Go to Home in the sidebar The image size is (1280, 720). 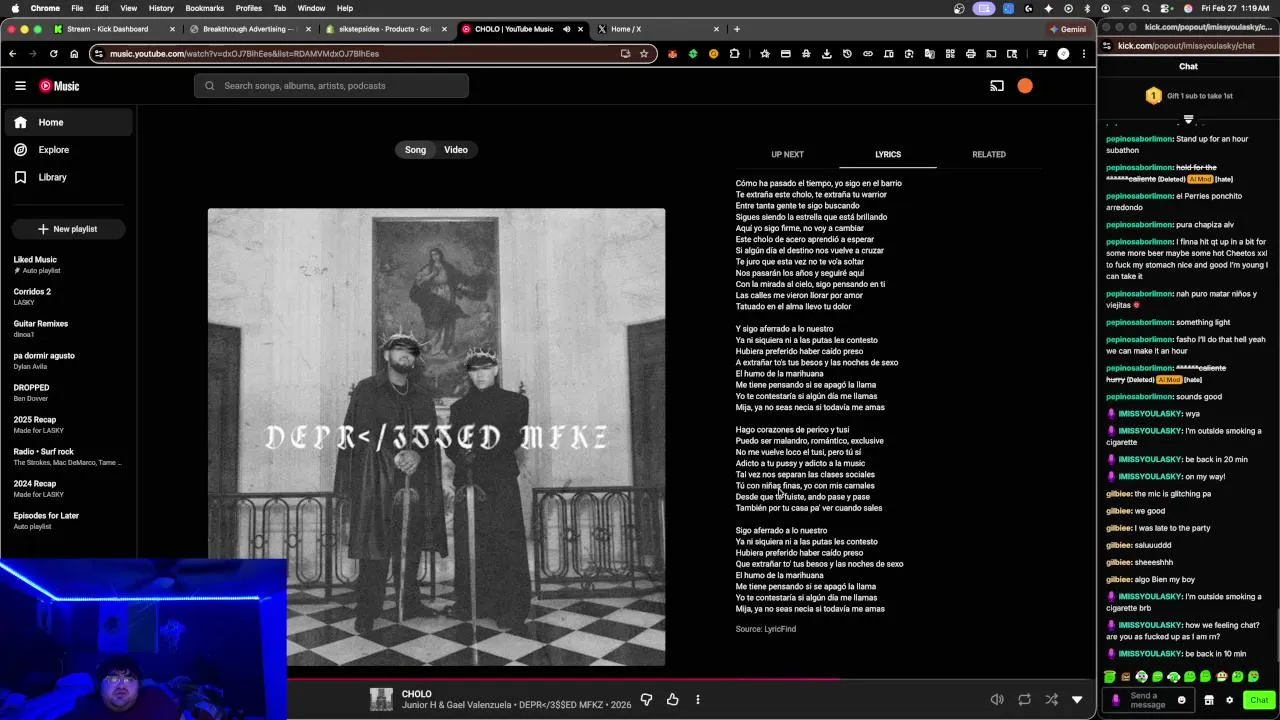click(x=69, y=122)
